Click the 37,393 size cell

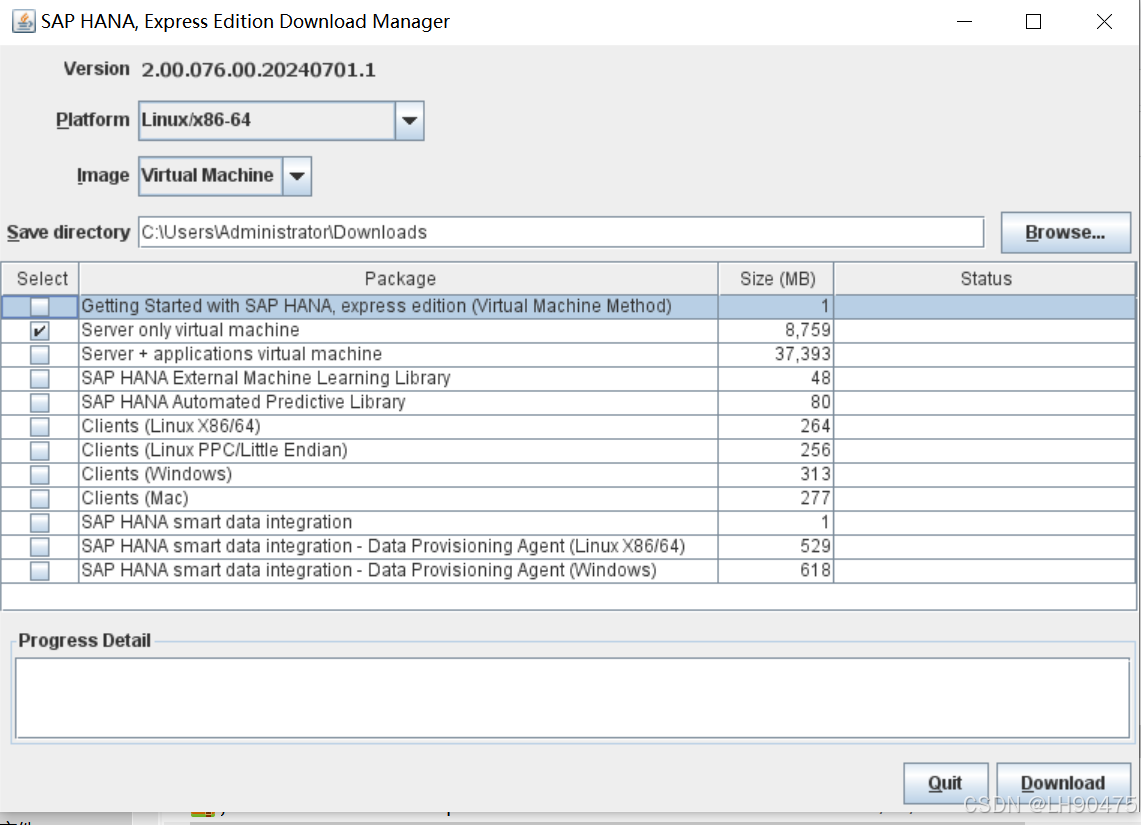click(776, 355)
